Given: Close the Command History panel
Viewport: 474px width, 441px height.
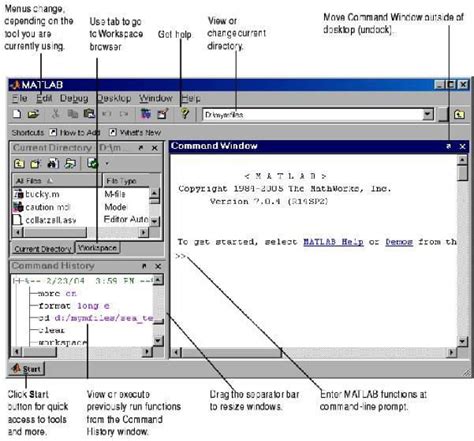Looking at the screenshot, I should click(x=158, y=266).
